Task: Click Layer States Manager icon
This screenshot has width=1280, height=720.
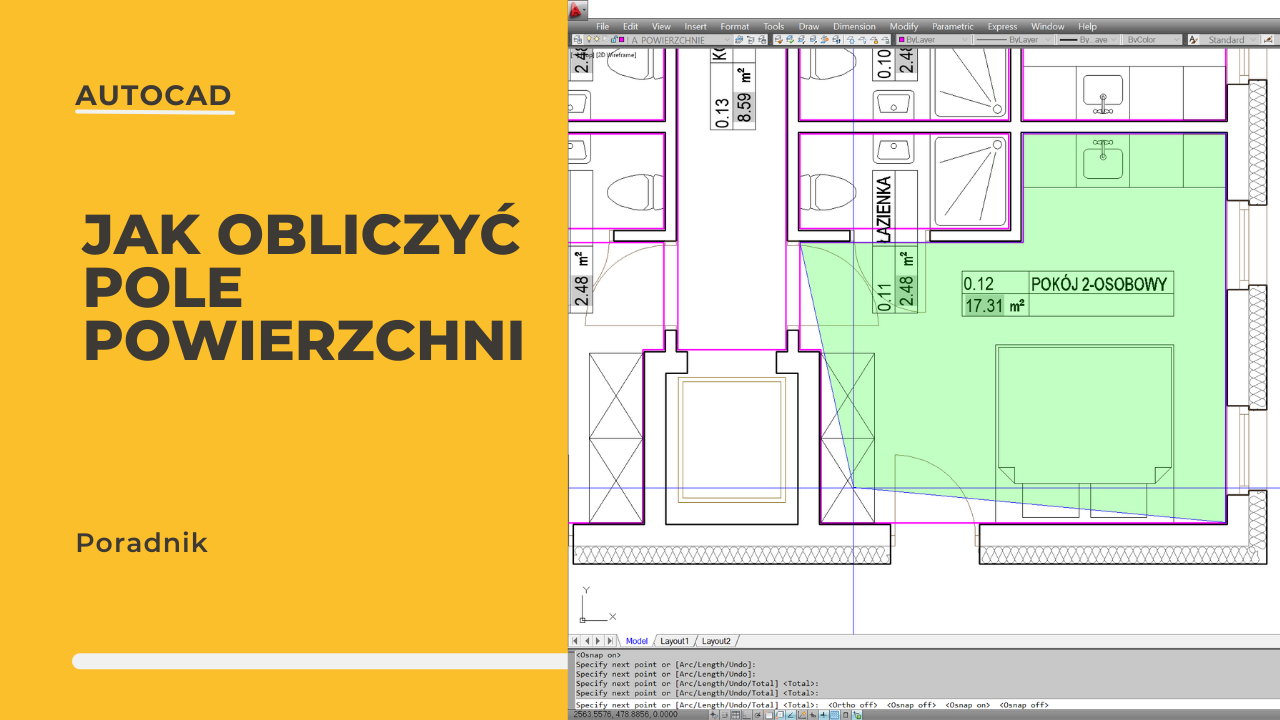Action: (x=762, y=40)
